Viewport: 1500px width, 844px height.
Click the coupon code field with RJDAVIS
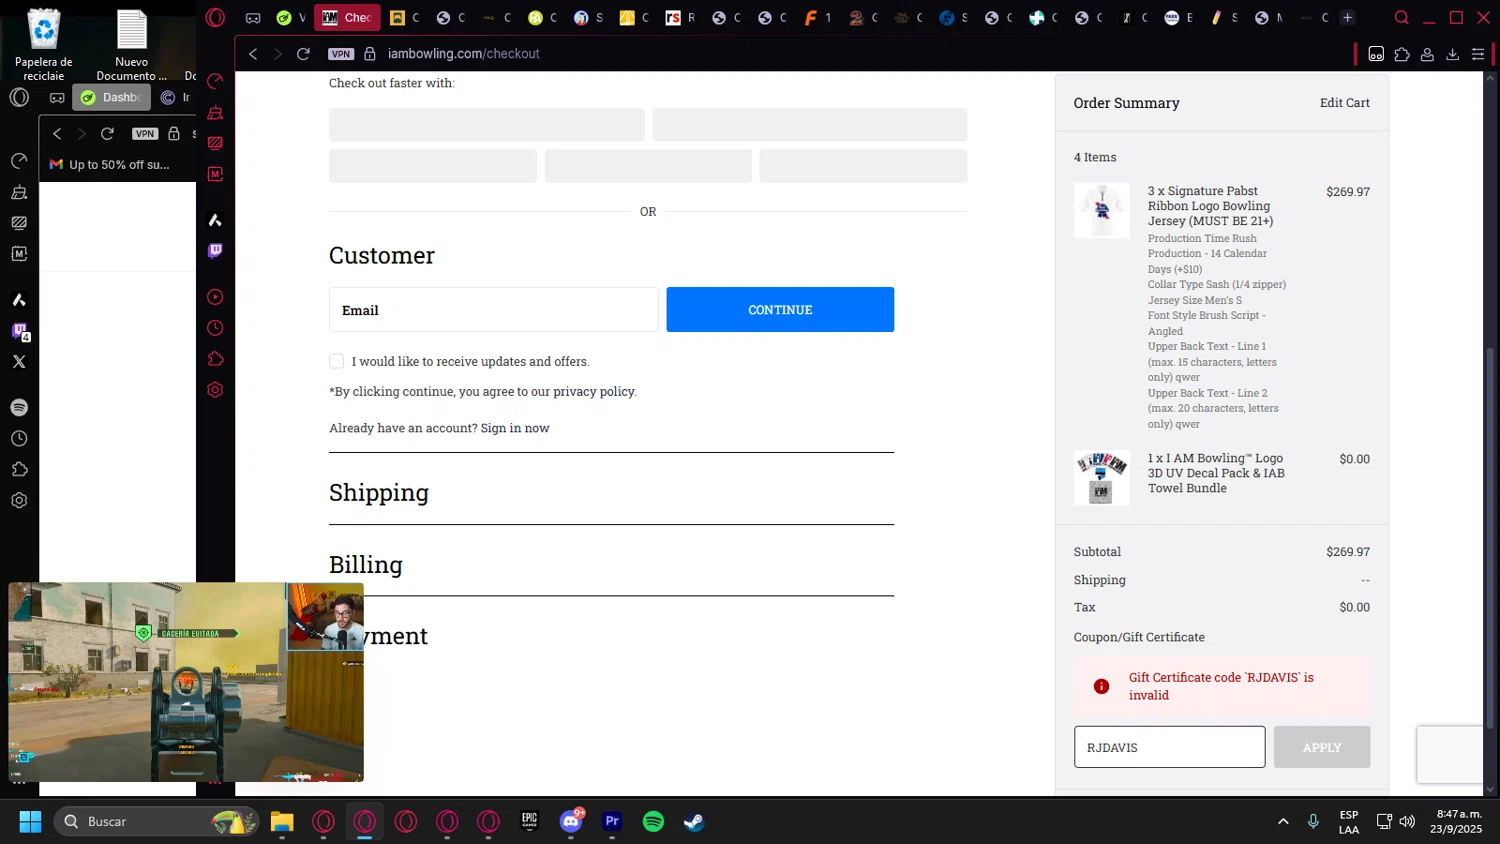click(1169, 747)
